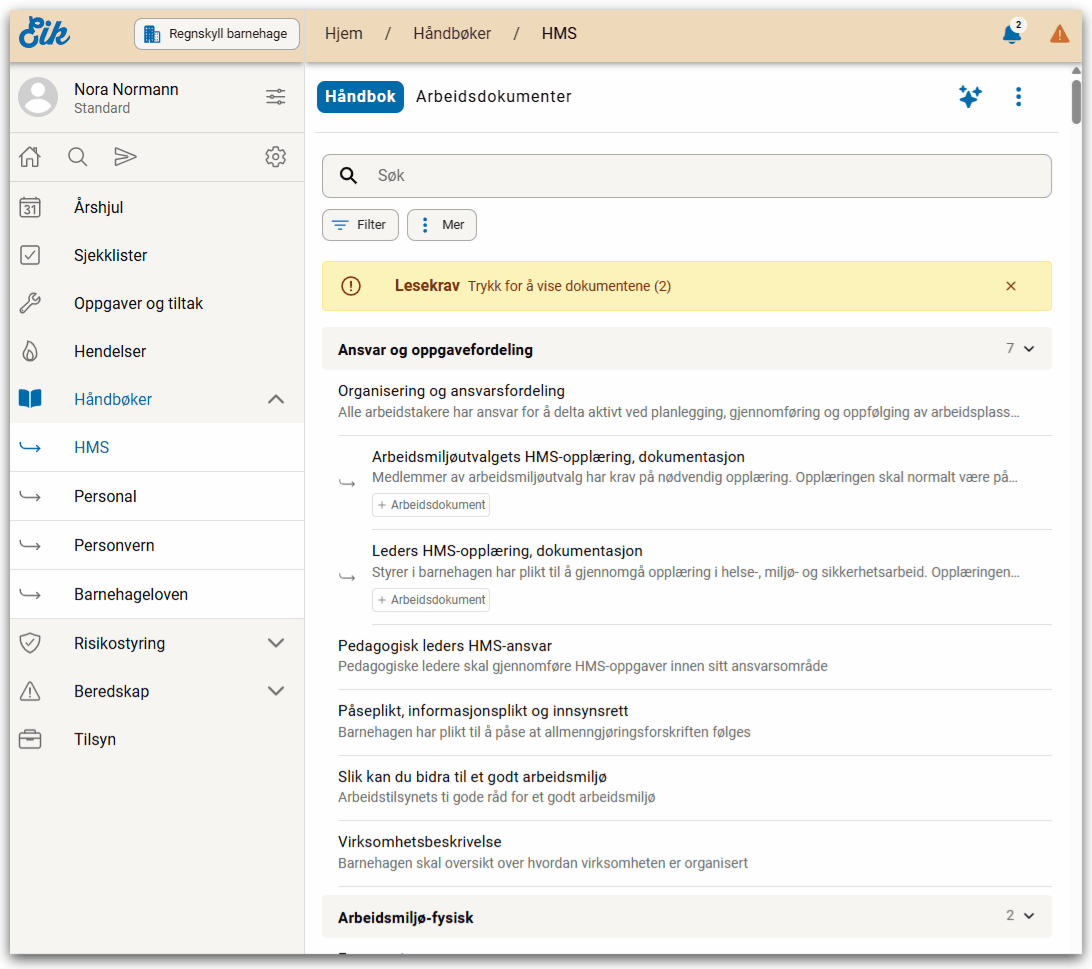Select the Håndbok tab

pyautogui.click(x=360, y=97)
